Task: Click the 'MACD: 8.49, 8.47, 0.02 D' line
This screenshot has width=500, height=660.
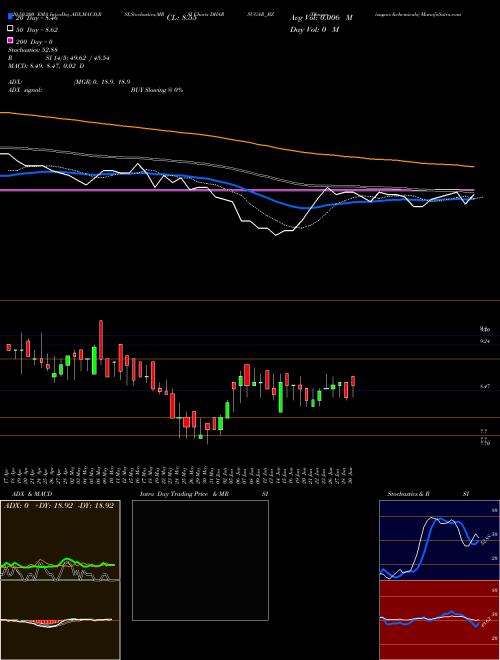Action: 46,66
